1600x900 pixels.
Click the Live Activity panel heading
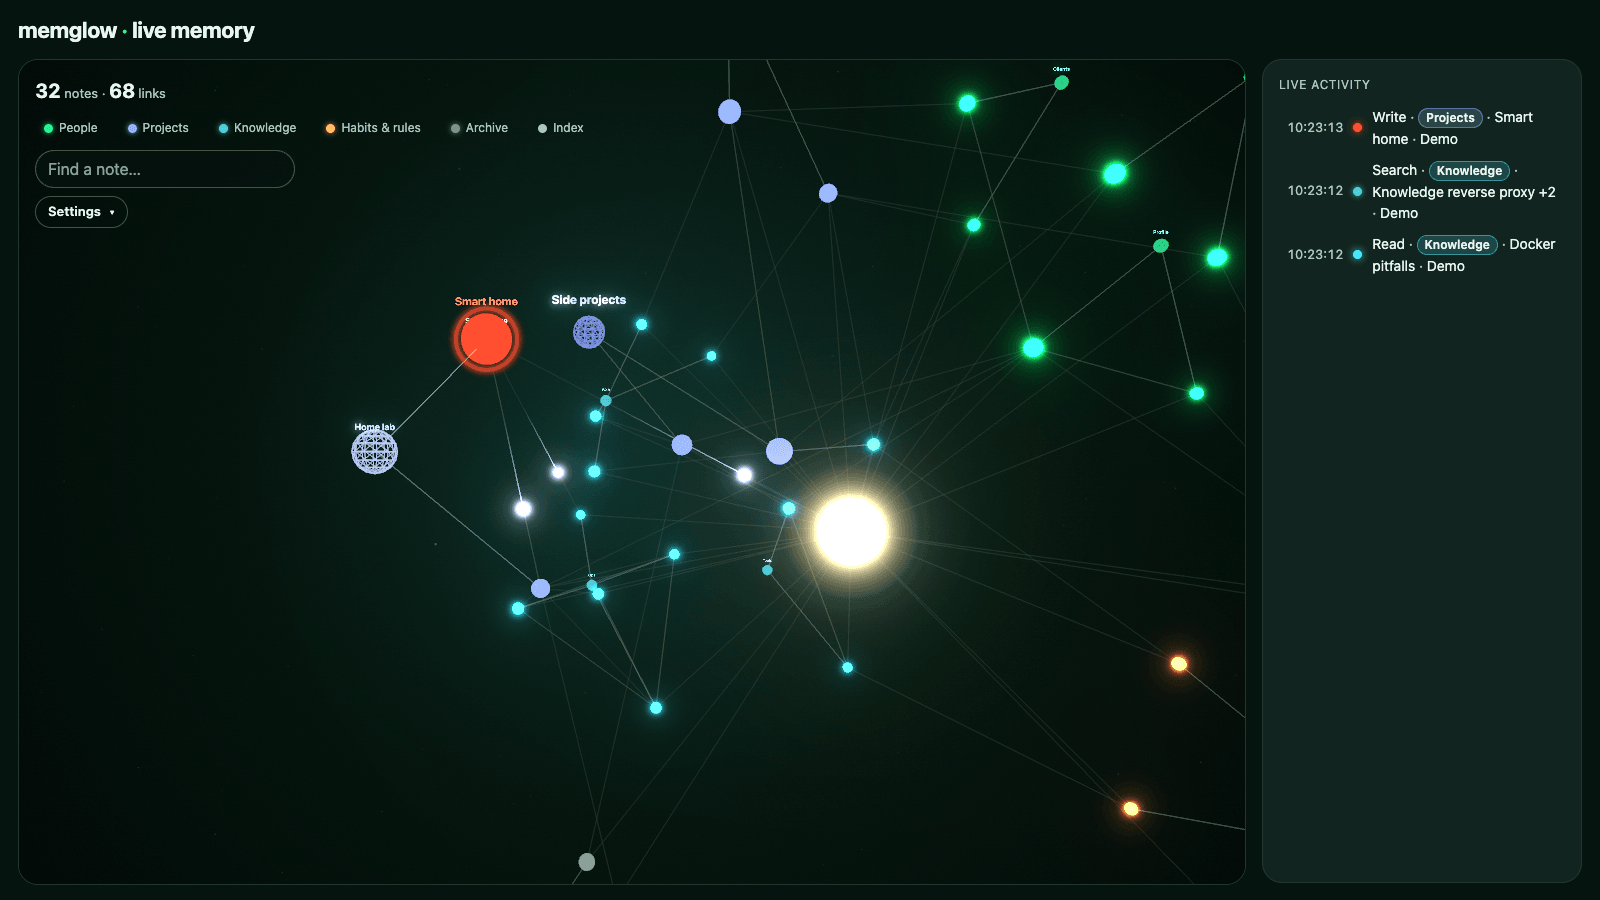coord(1324,85)
